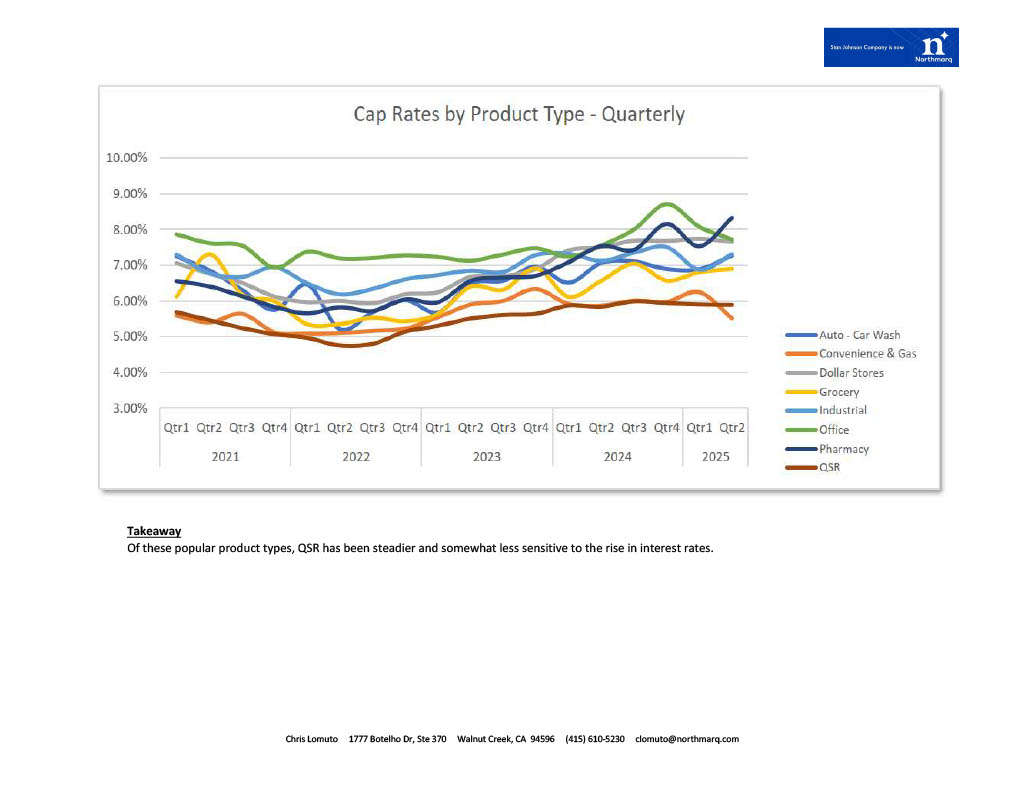
Task: Click the Industrial legend label
Action: point(842,410)
